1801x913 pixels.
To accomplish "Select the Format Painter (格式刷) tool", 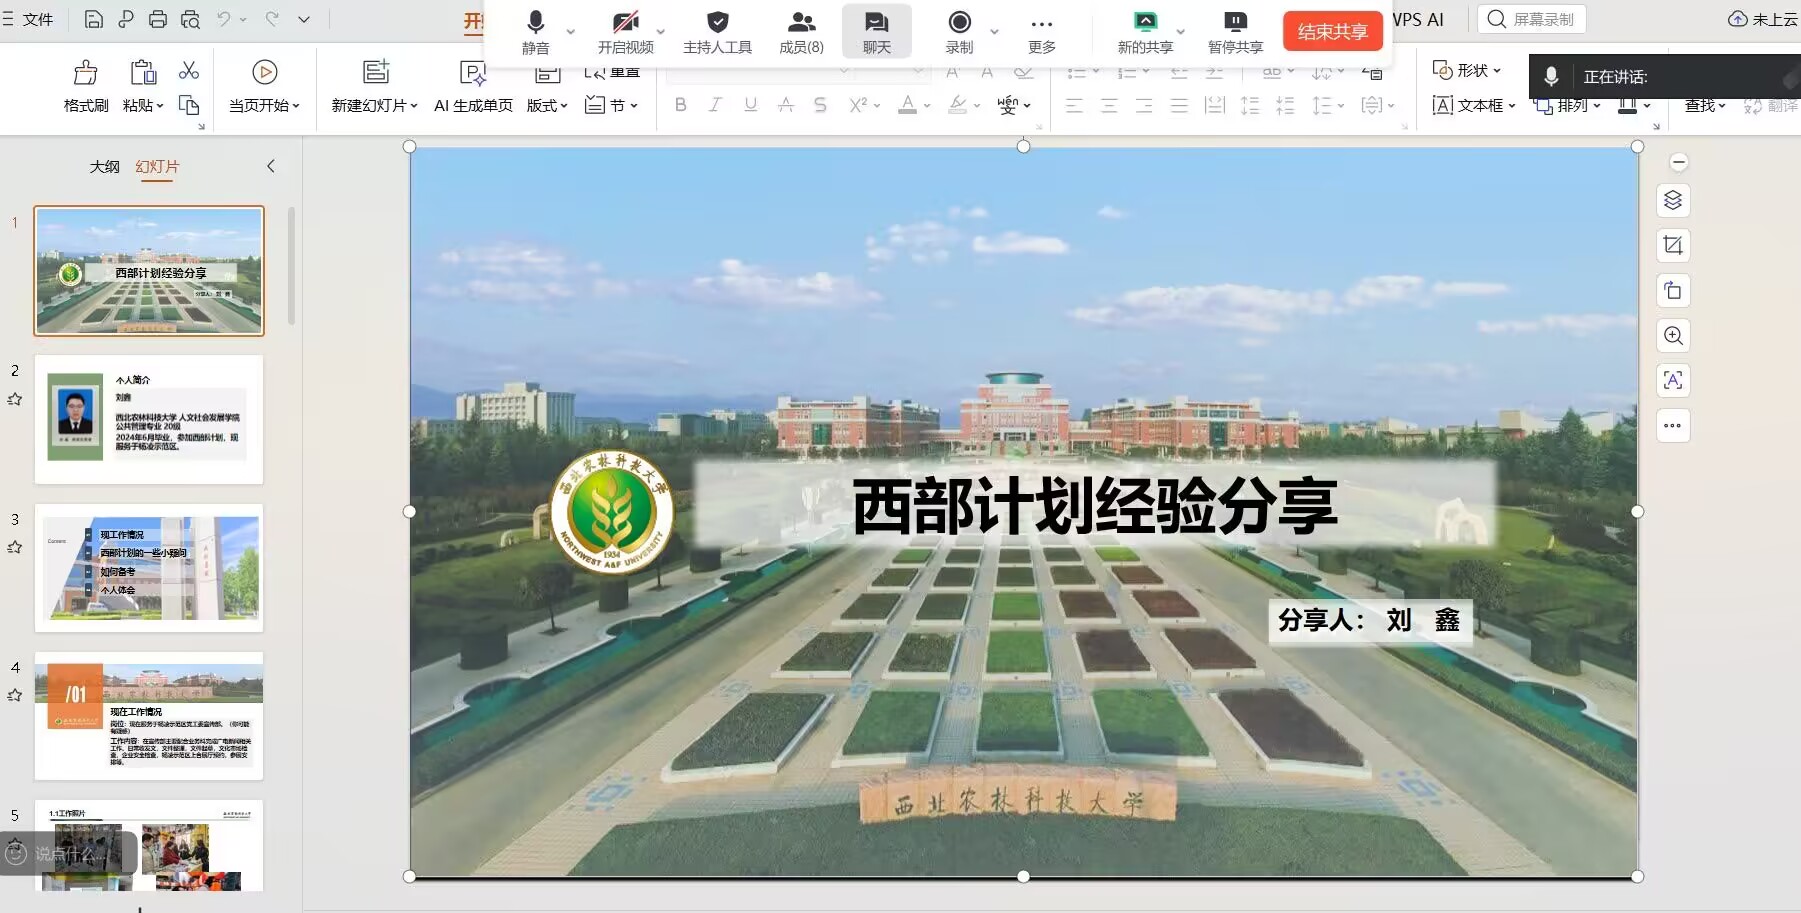I will click(86, 86).
